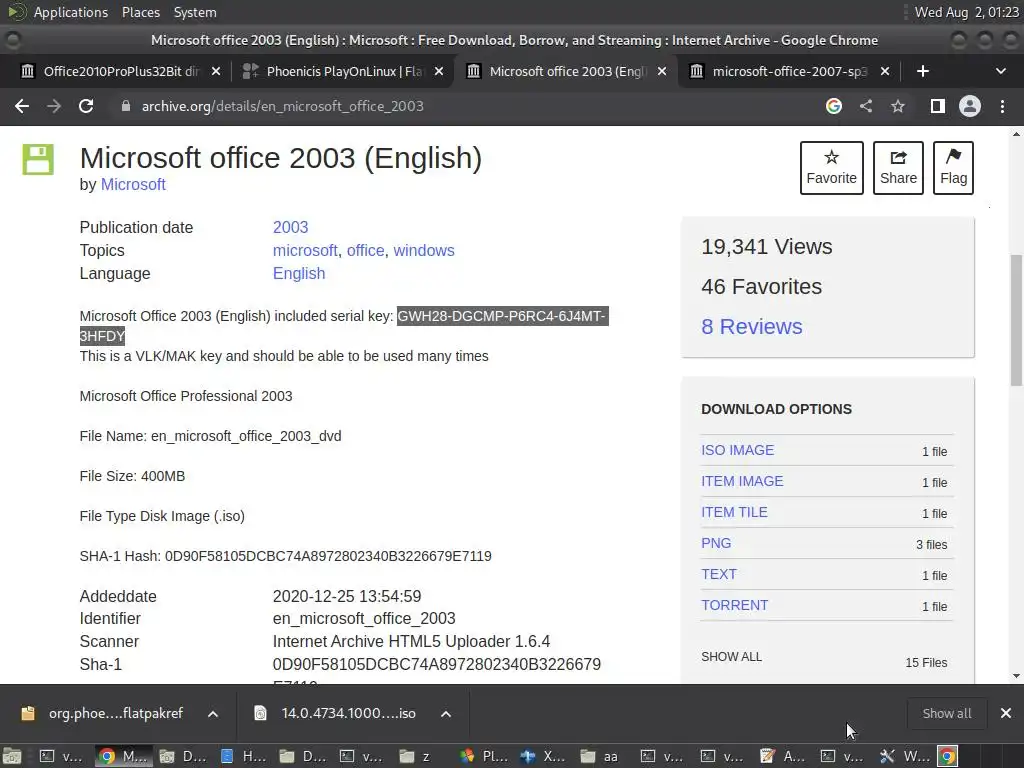Bookmark this page with the star

898,106
